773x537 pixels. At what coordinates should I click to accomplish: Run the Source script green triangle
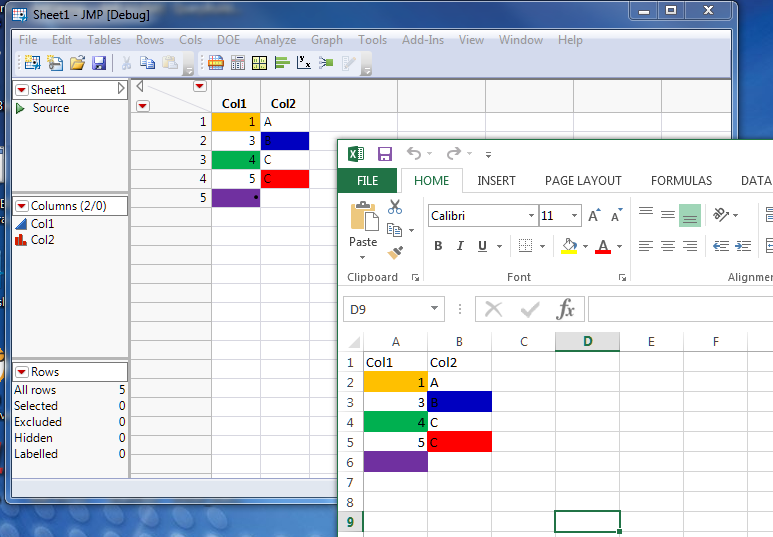click(x=20, y=108)
